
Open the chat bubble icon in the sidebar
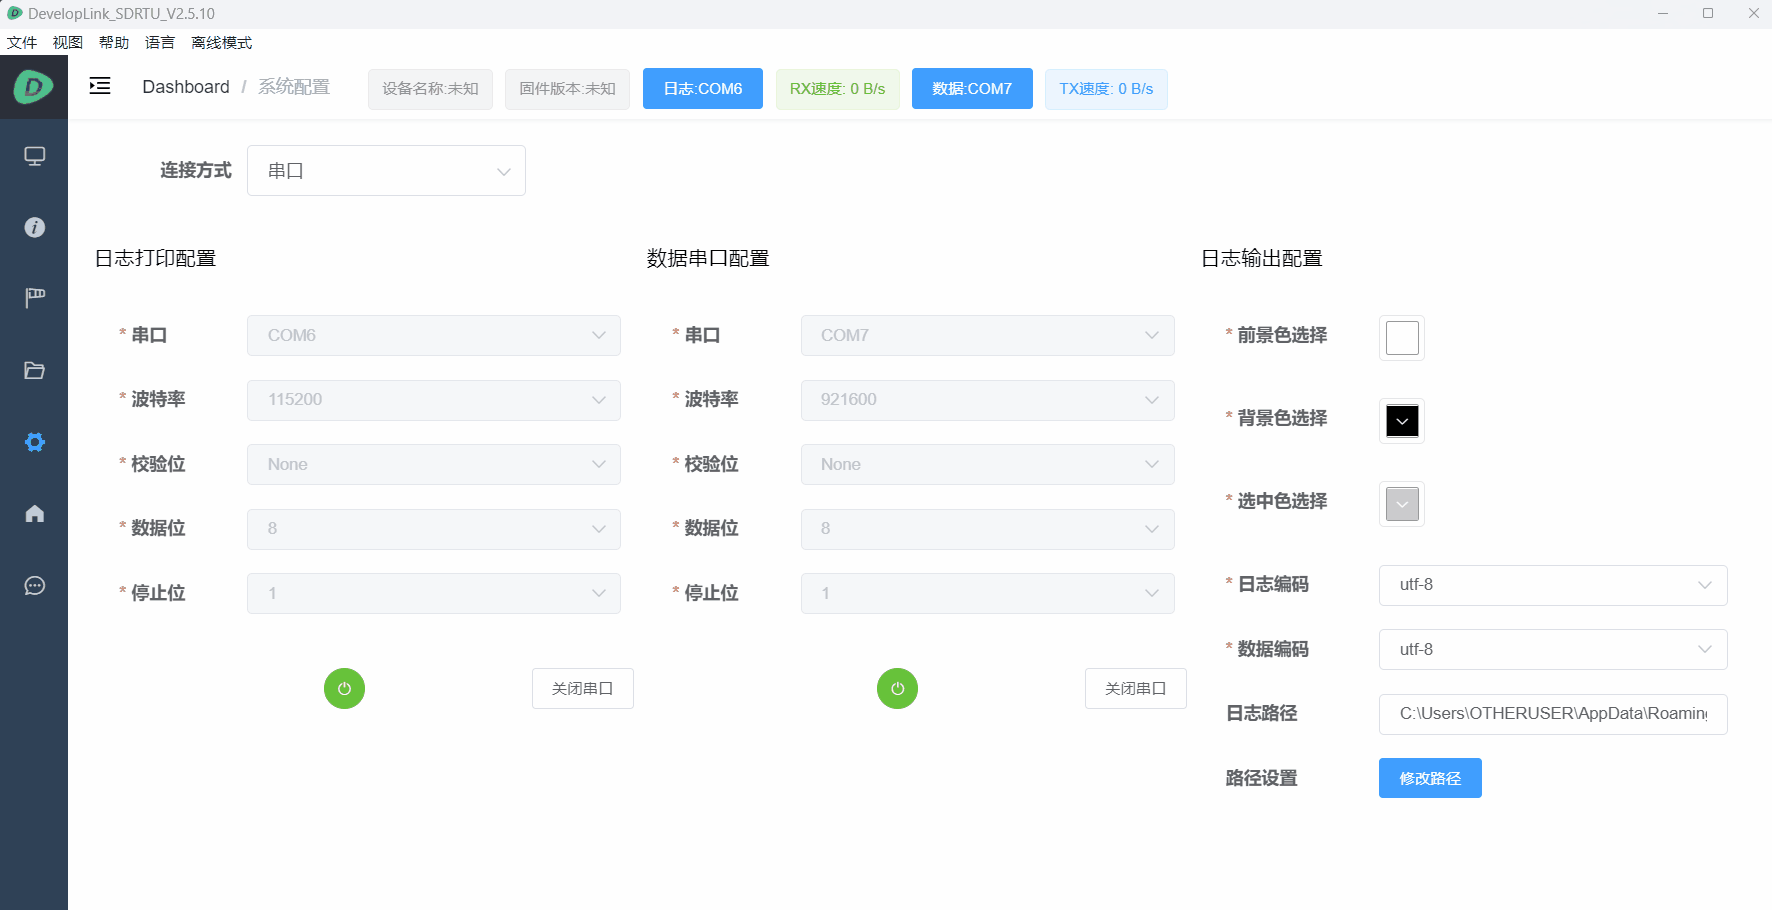(34, 585)
